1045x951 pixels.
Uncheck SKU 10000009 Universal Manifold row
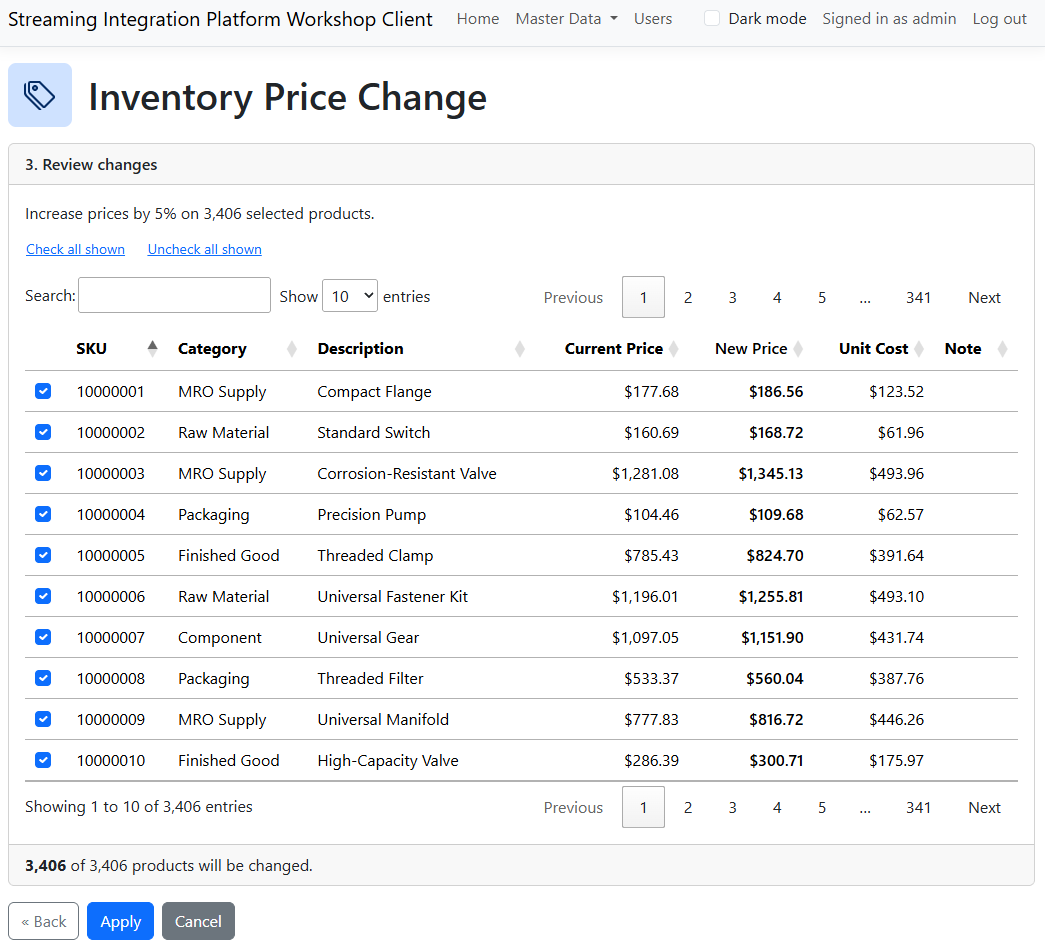(x=43, y=719)
